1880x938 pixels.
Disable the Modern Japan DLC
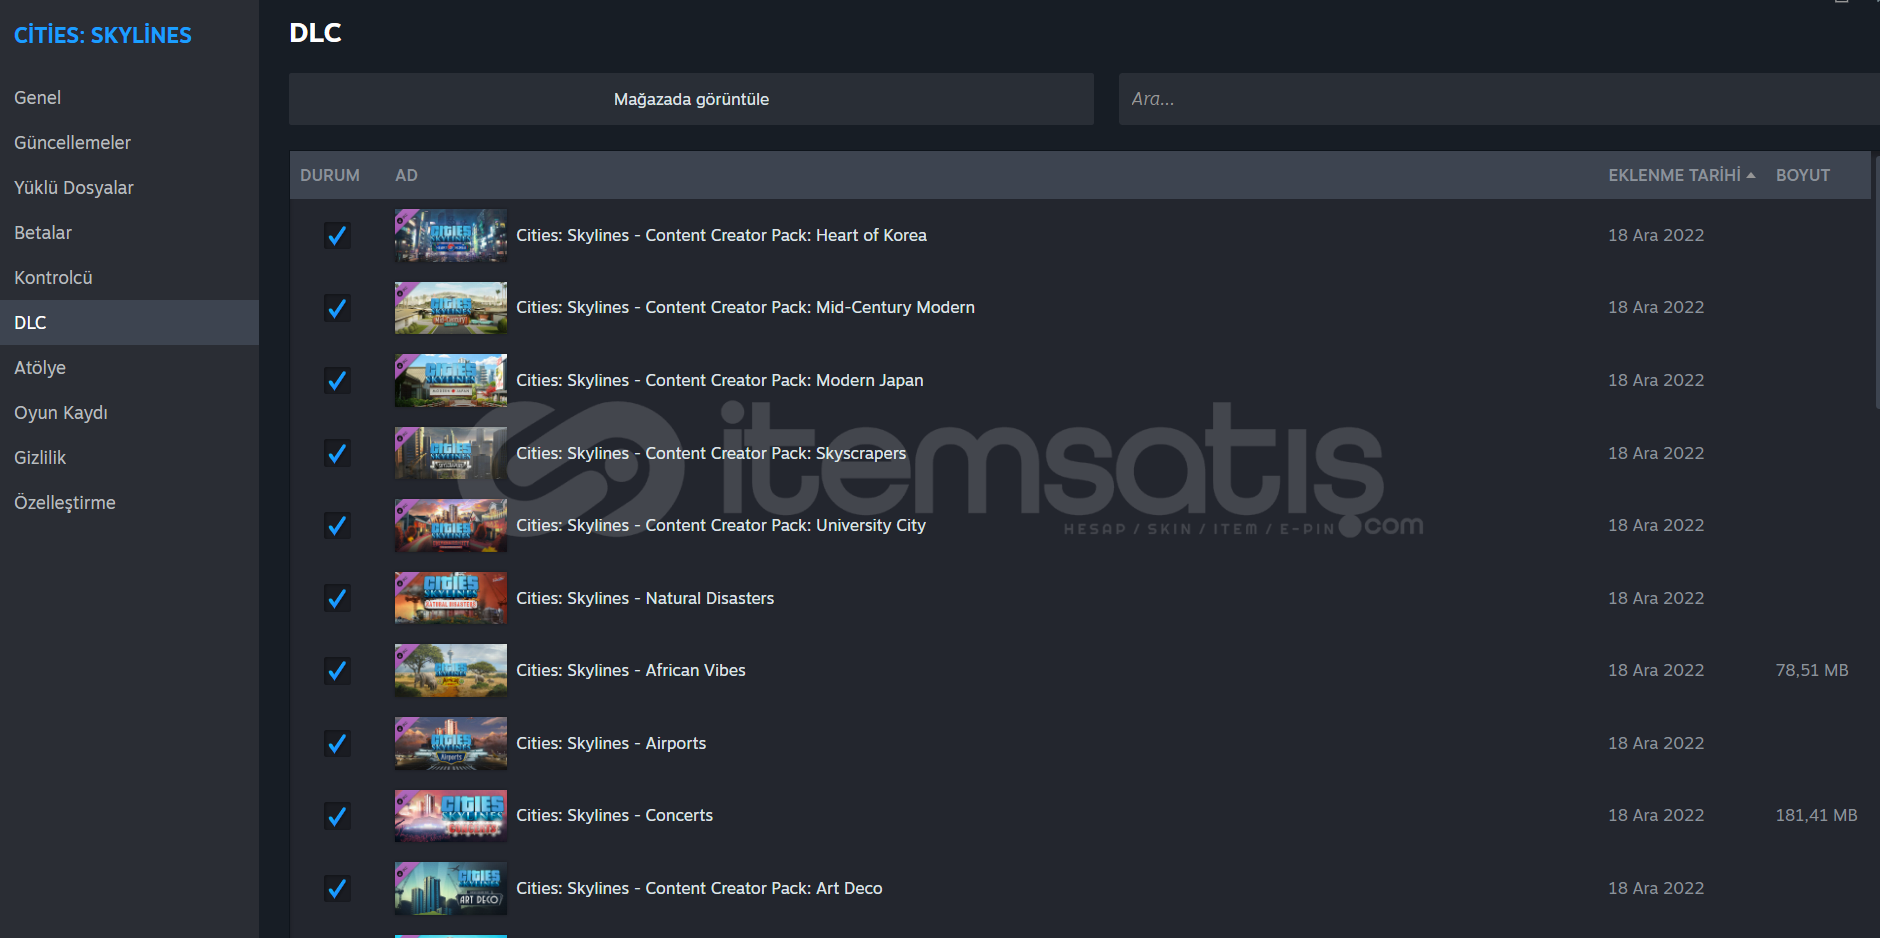pos(337,380)
